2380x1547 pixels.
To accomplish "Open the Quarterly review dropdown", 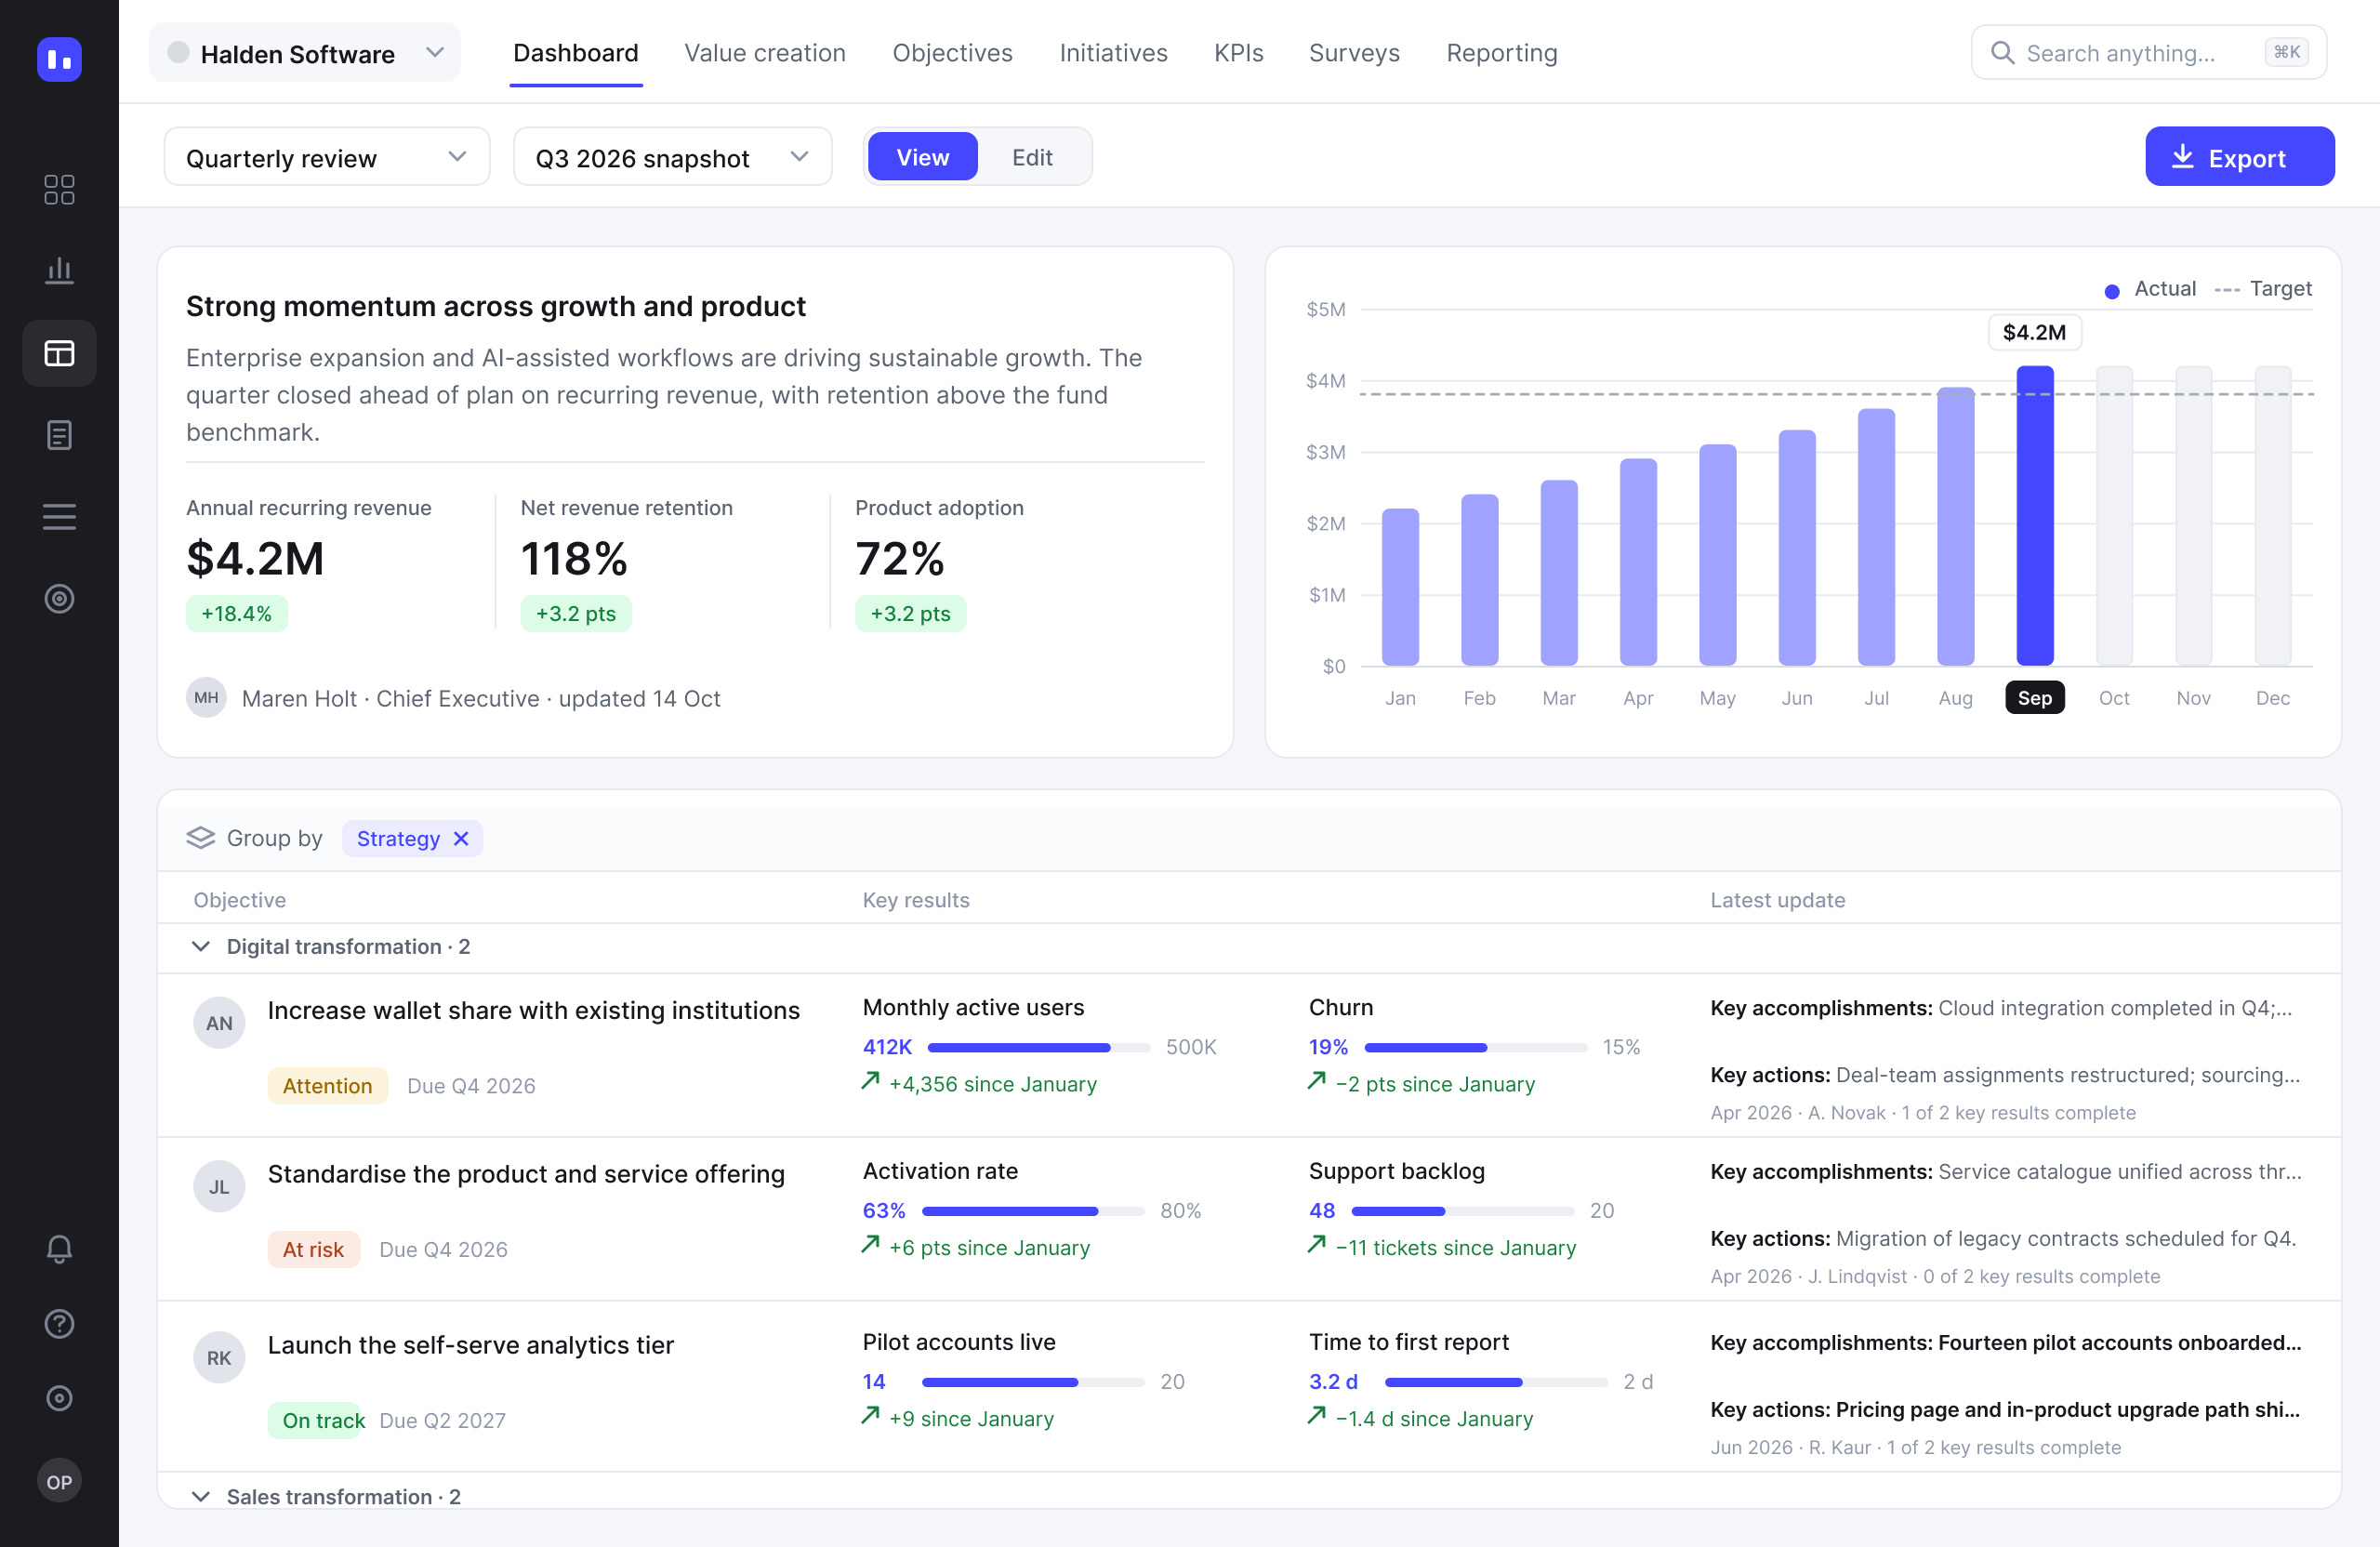I will pyautogui.click(x=327, y=157).
